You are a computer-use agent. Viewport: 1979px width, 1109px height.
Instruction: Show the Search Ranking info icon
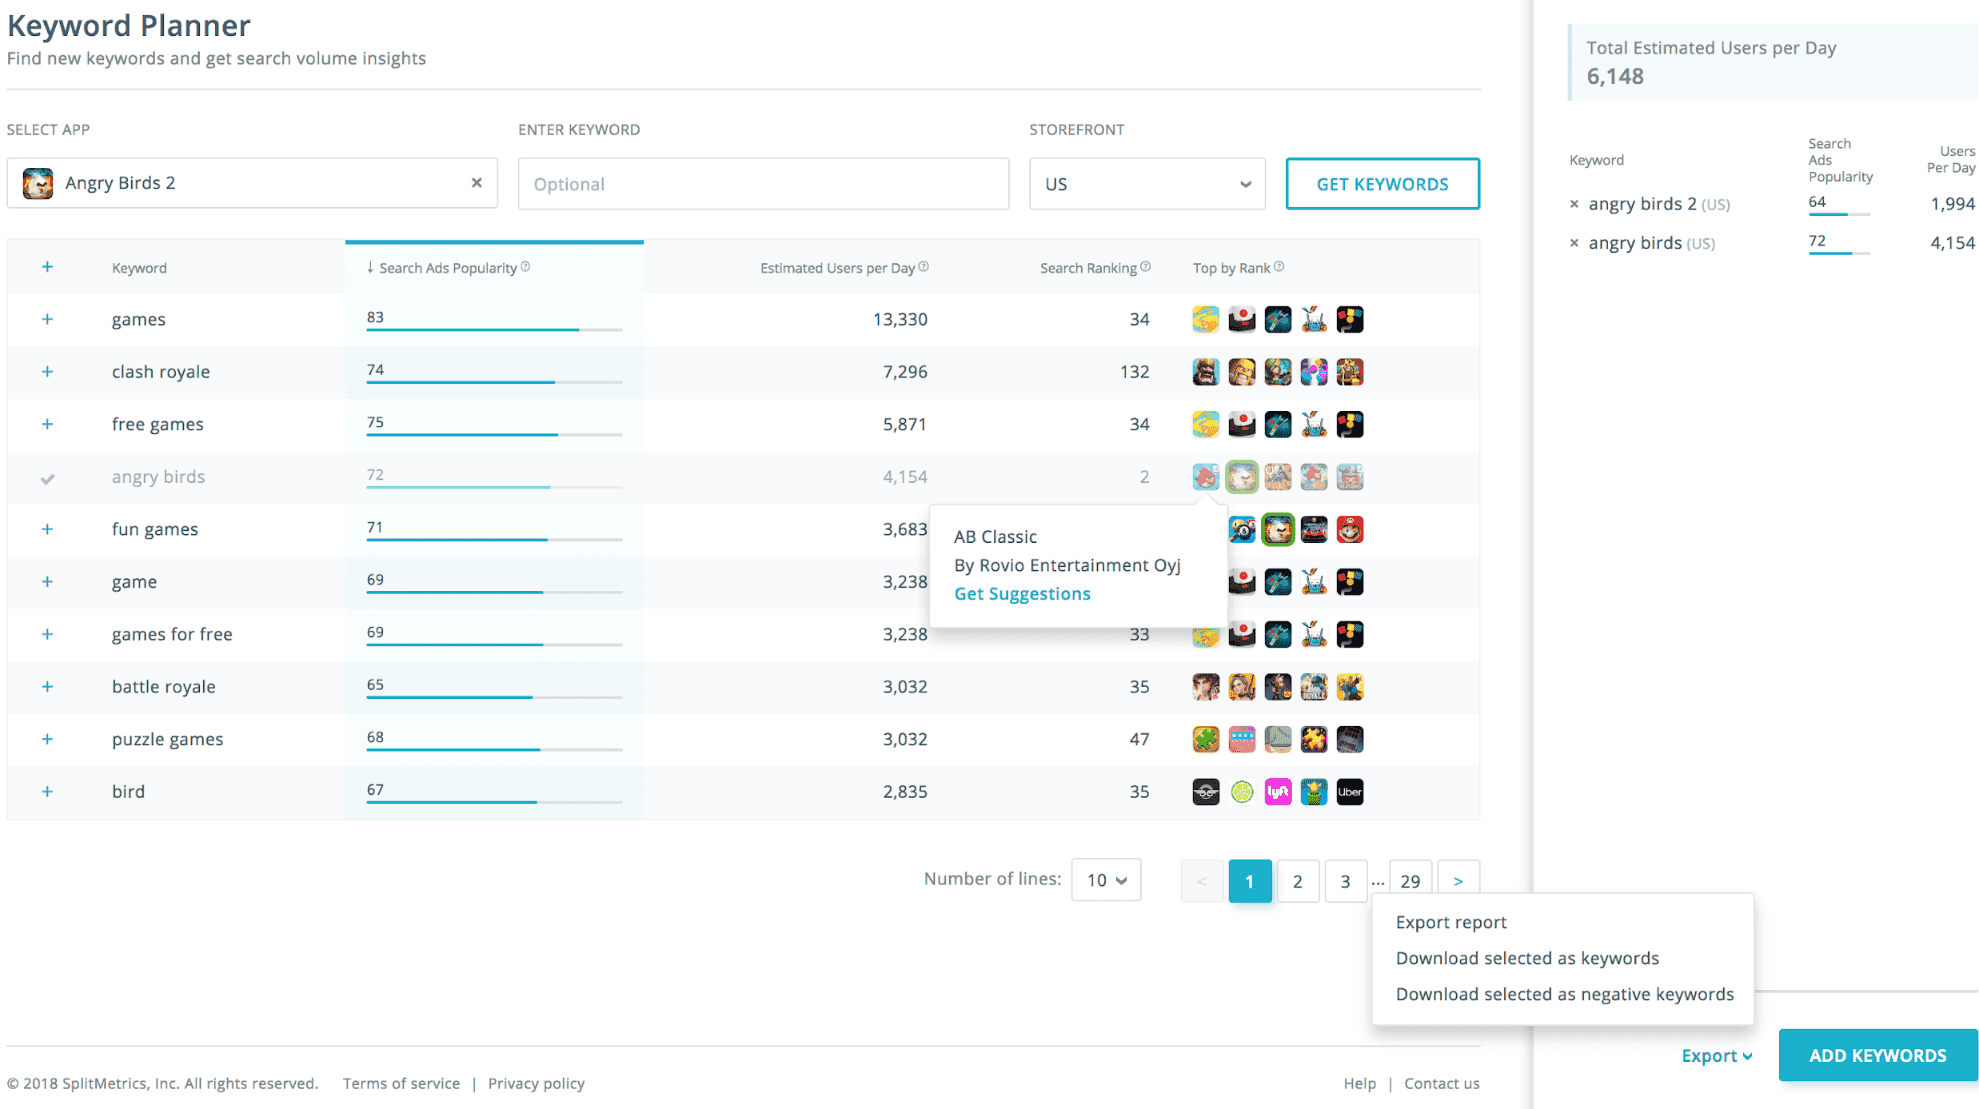(x=1146, y=266)
